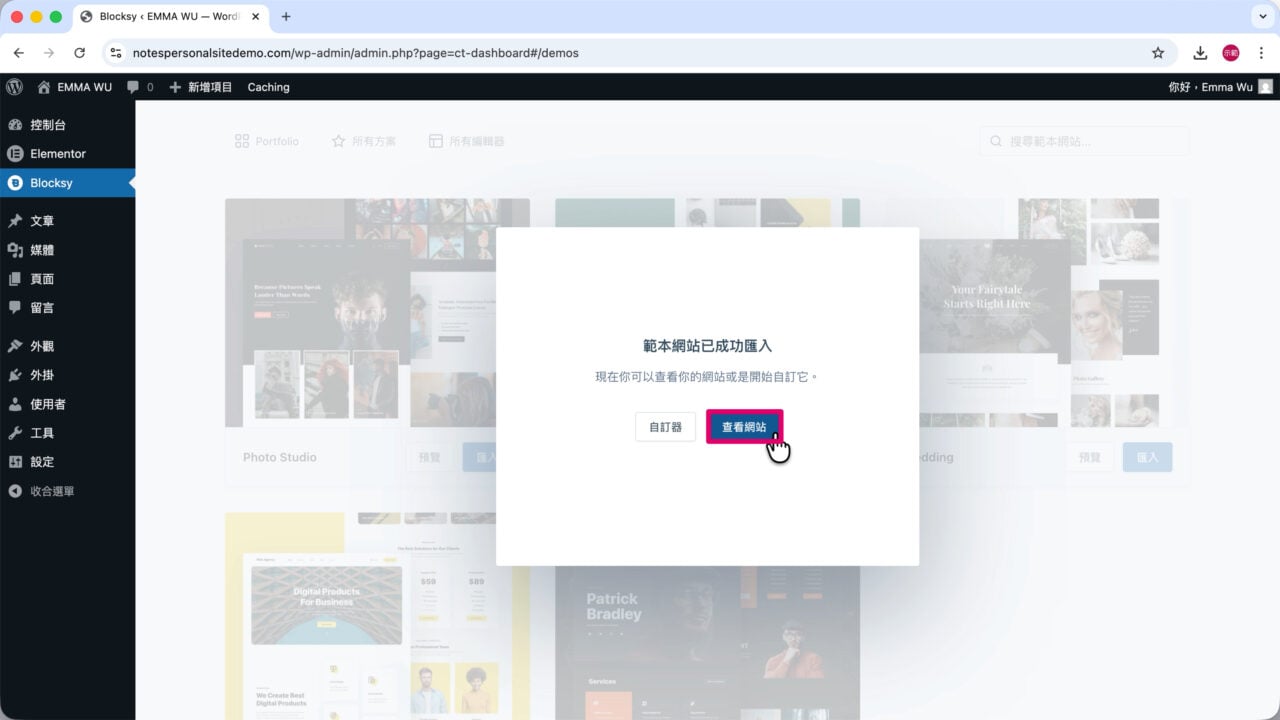Click the 外掛 plug icon

[15, 375]
